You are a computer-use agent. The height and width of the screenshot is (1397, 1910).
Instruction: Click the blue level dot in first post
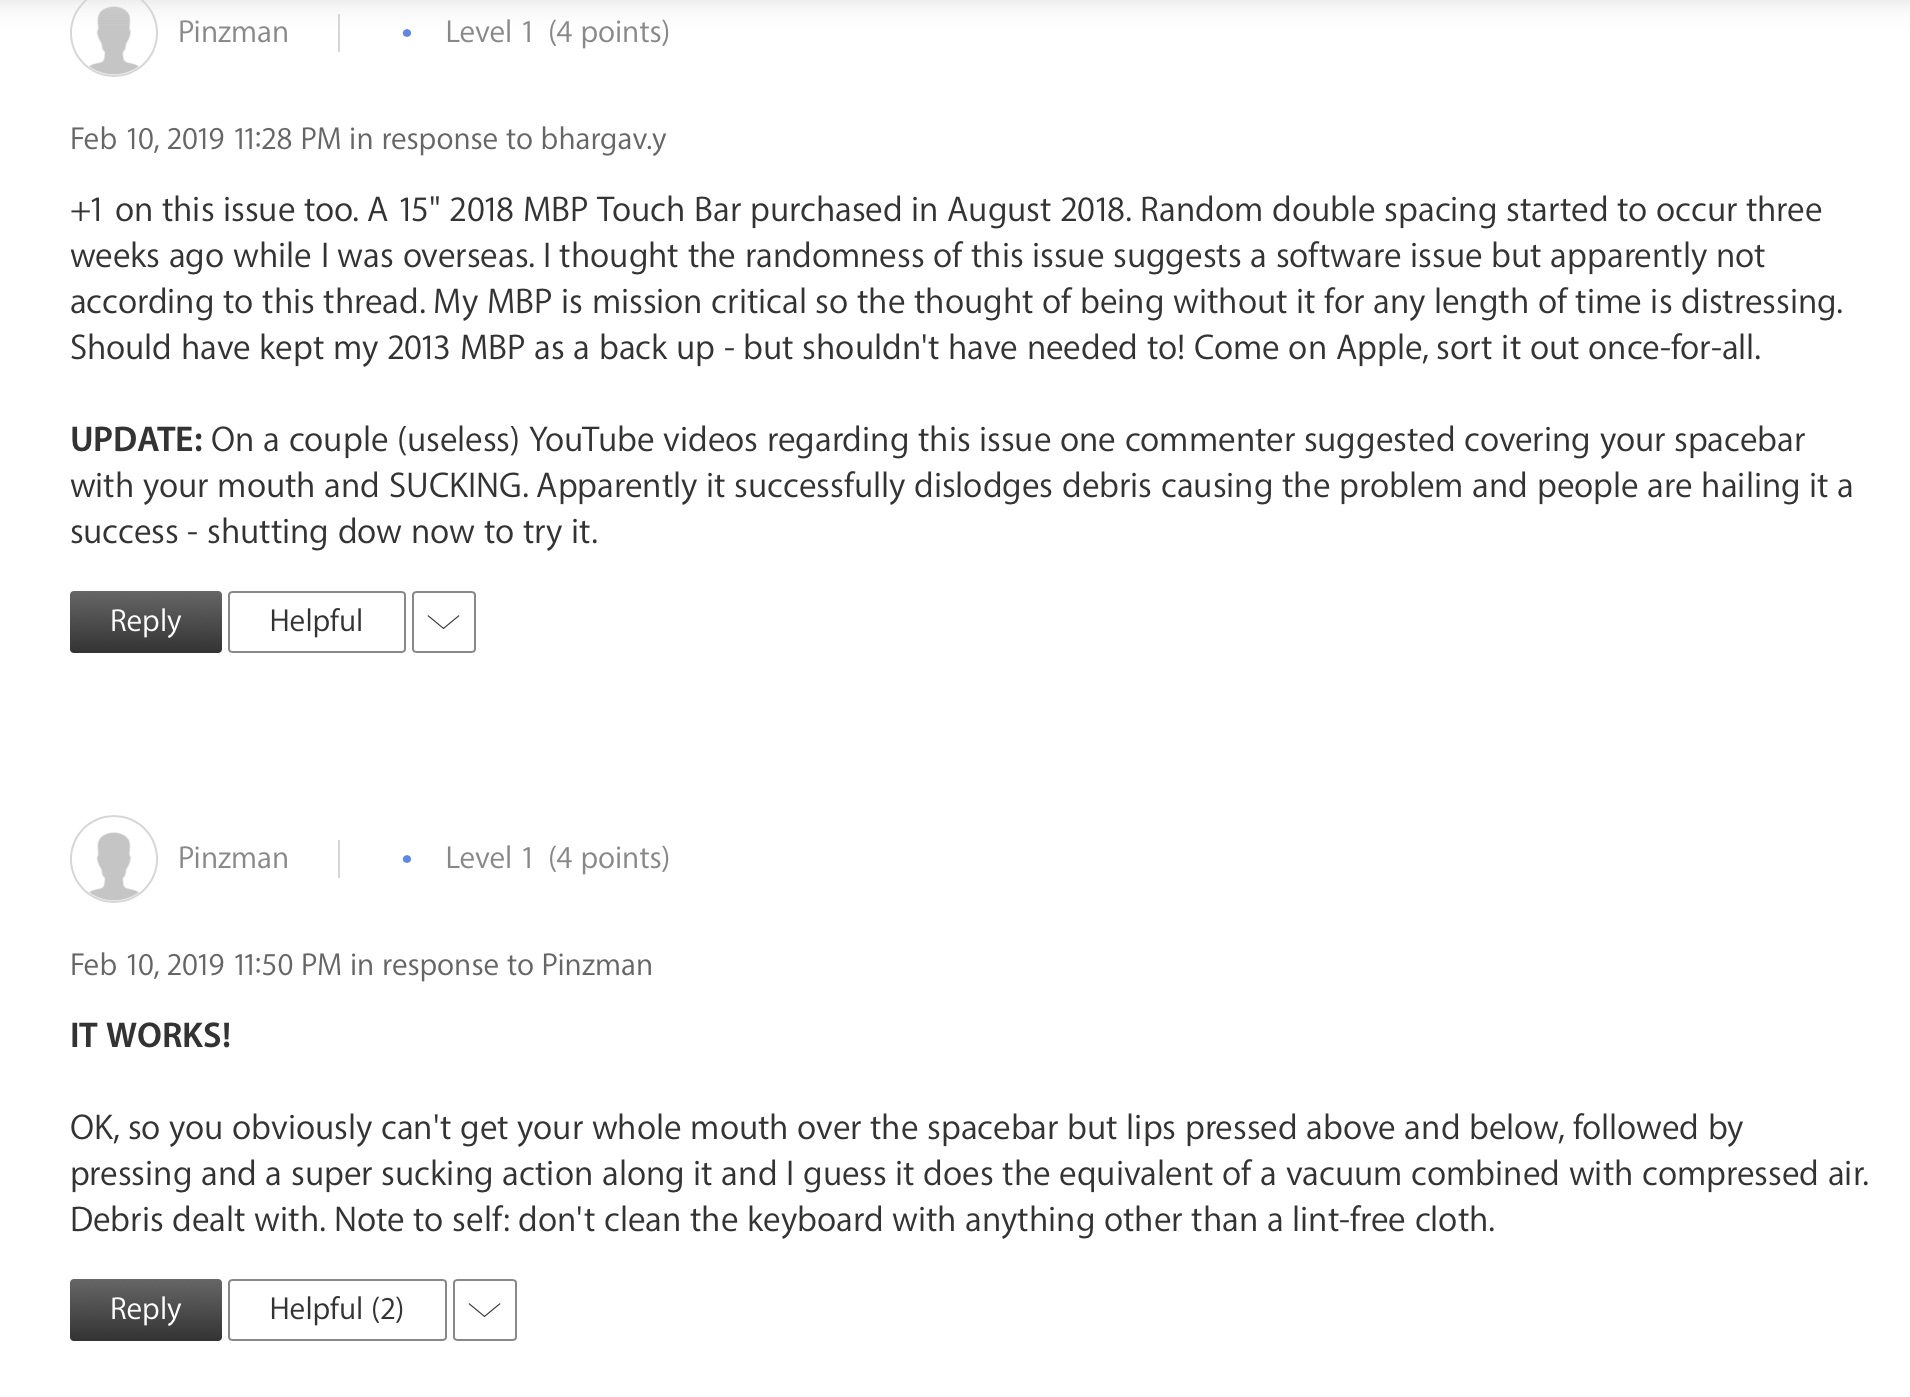407,33
